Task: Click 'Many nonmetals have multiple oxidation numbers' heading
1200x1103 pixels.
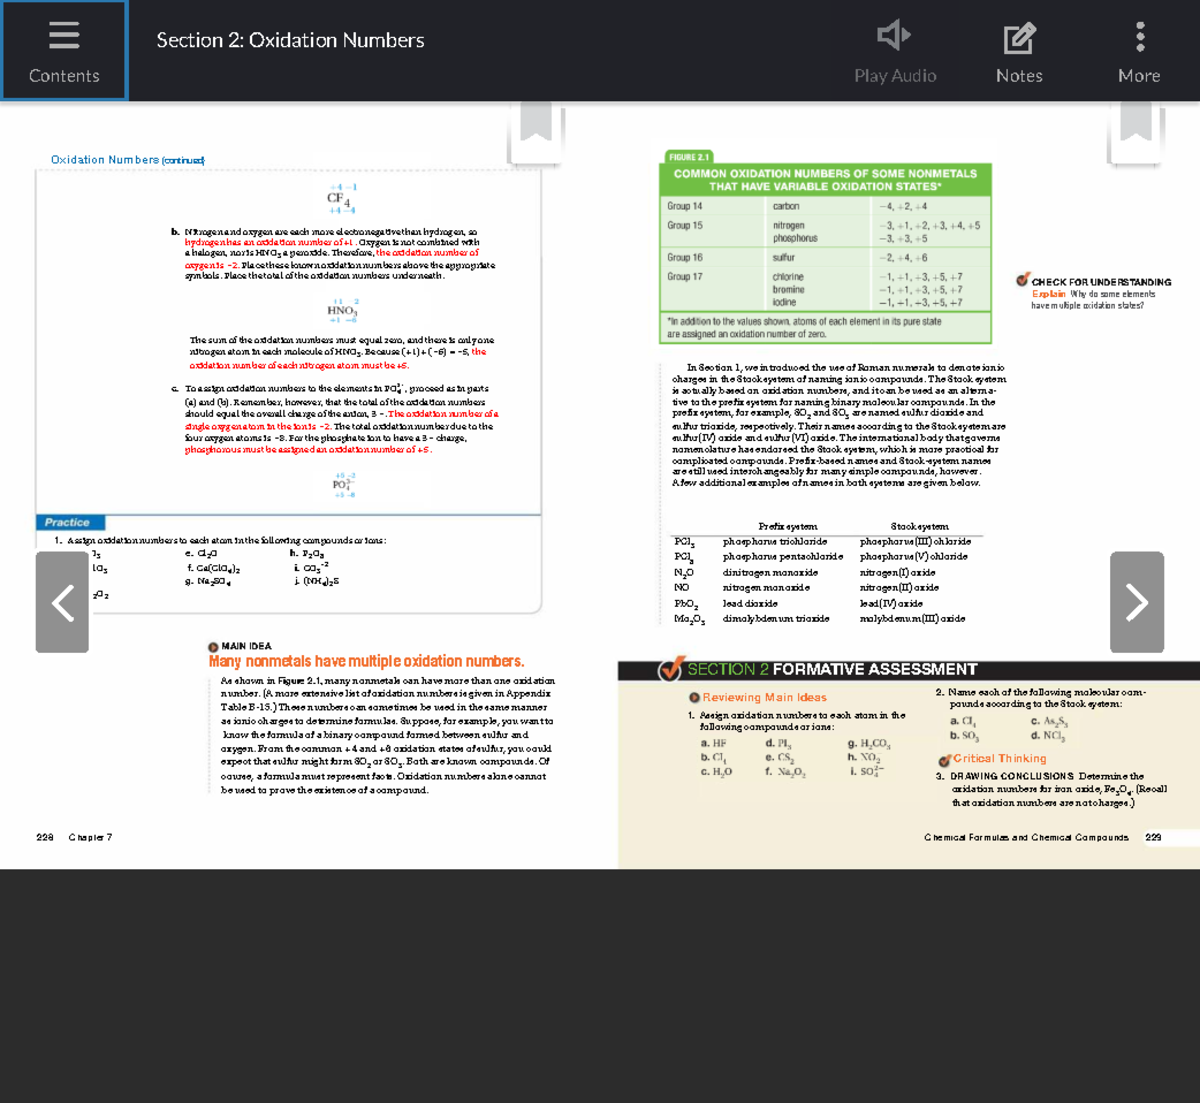Action: click(x=366, y=661)
